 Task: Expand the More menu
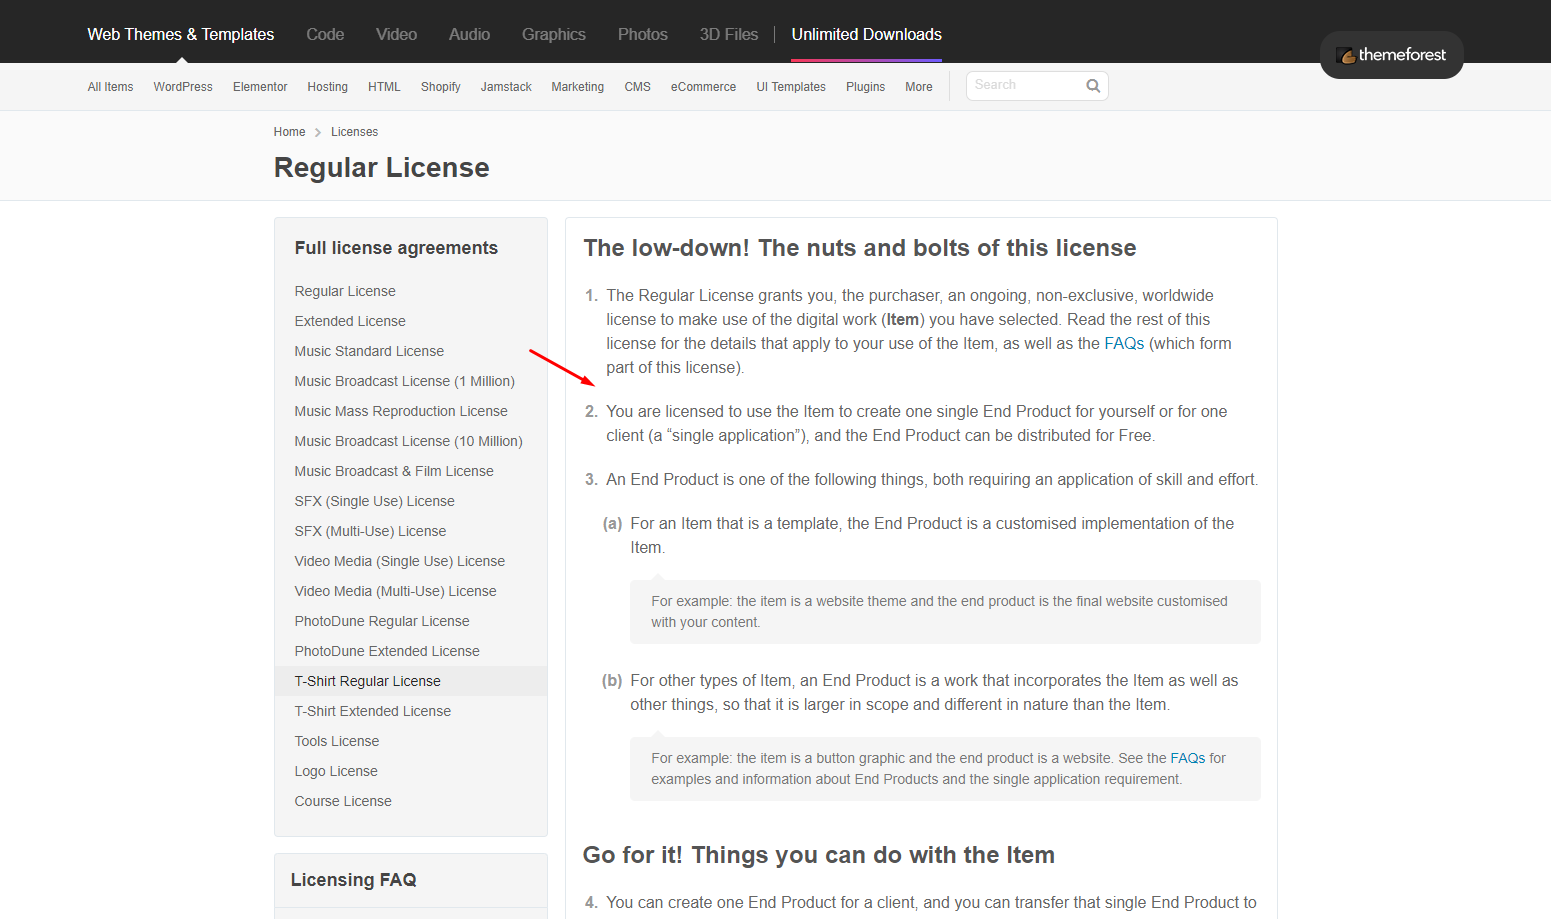918,87
